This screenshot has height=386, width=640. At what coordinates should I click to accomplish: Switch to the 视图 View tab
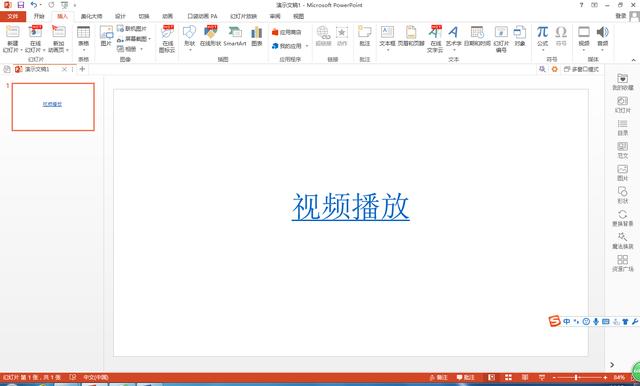tap(298, 16)
